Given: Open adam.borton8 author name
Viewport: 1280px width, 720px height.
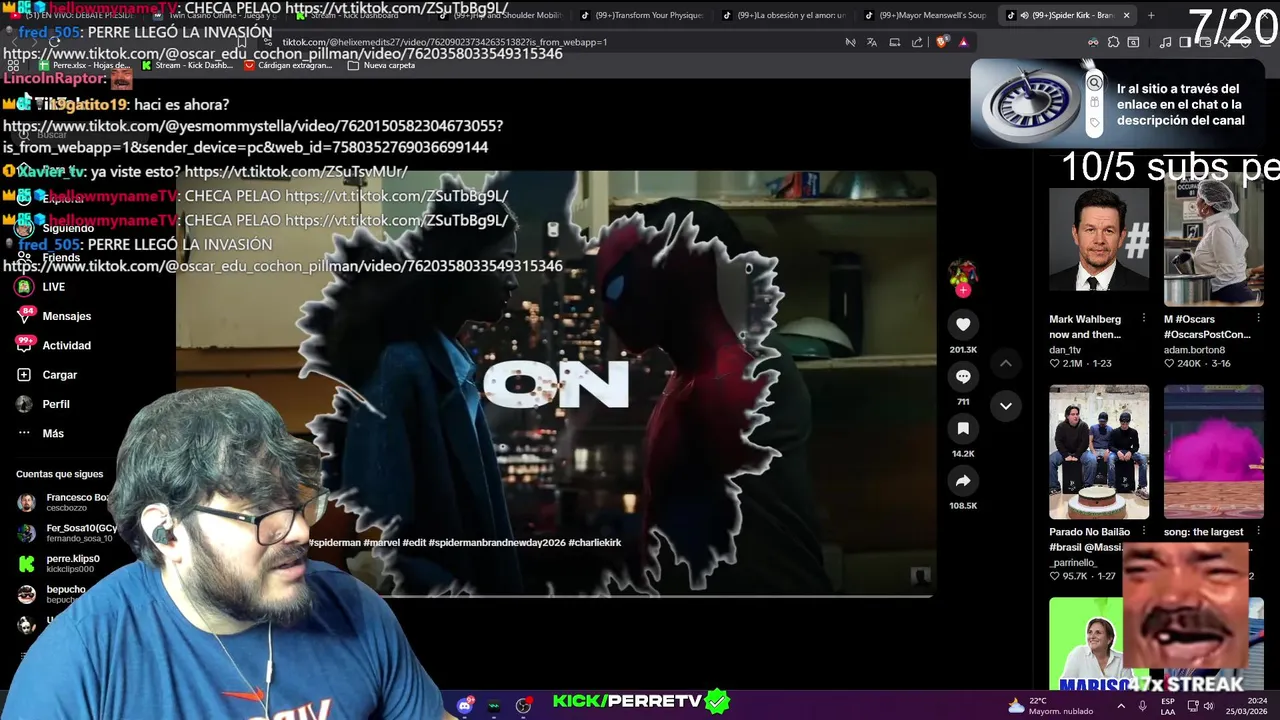Looking at the screenshot, I should (x=1194, y=350).
